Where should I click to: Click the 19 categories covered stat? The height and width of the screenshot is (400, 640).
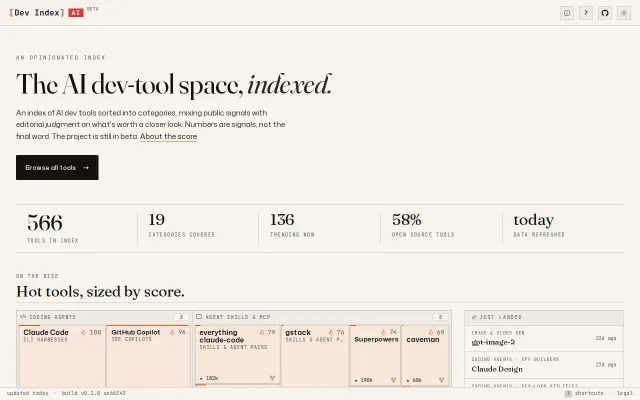click(x=181, y=225)
